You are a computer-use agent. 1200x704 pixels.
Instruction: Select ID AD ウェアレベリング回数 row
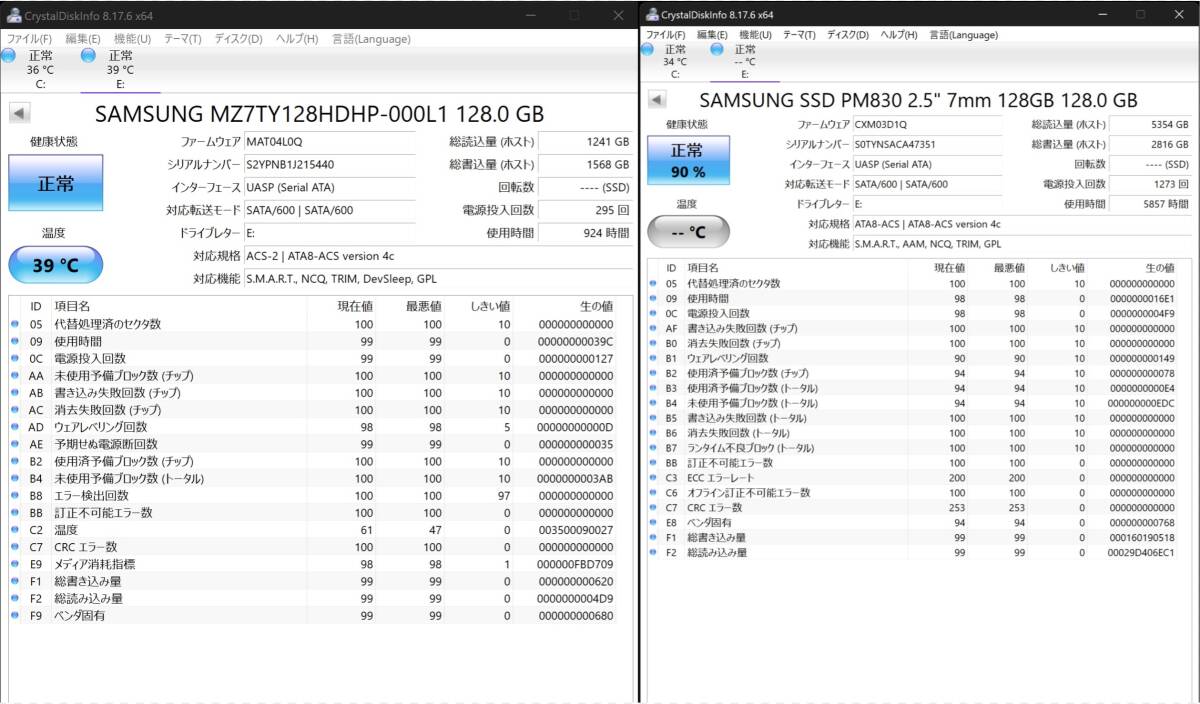(314, 427)
